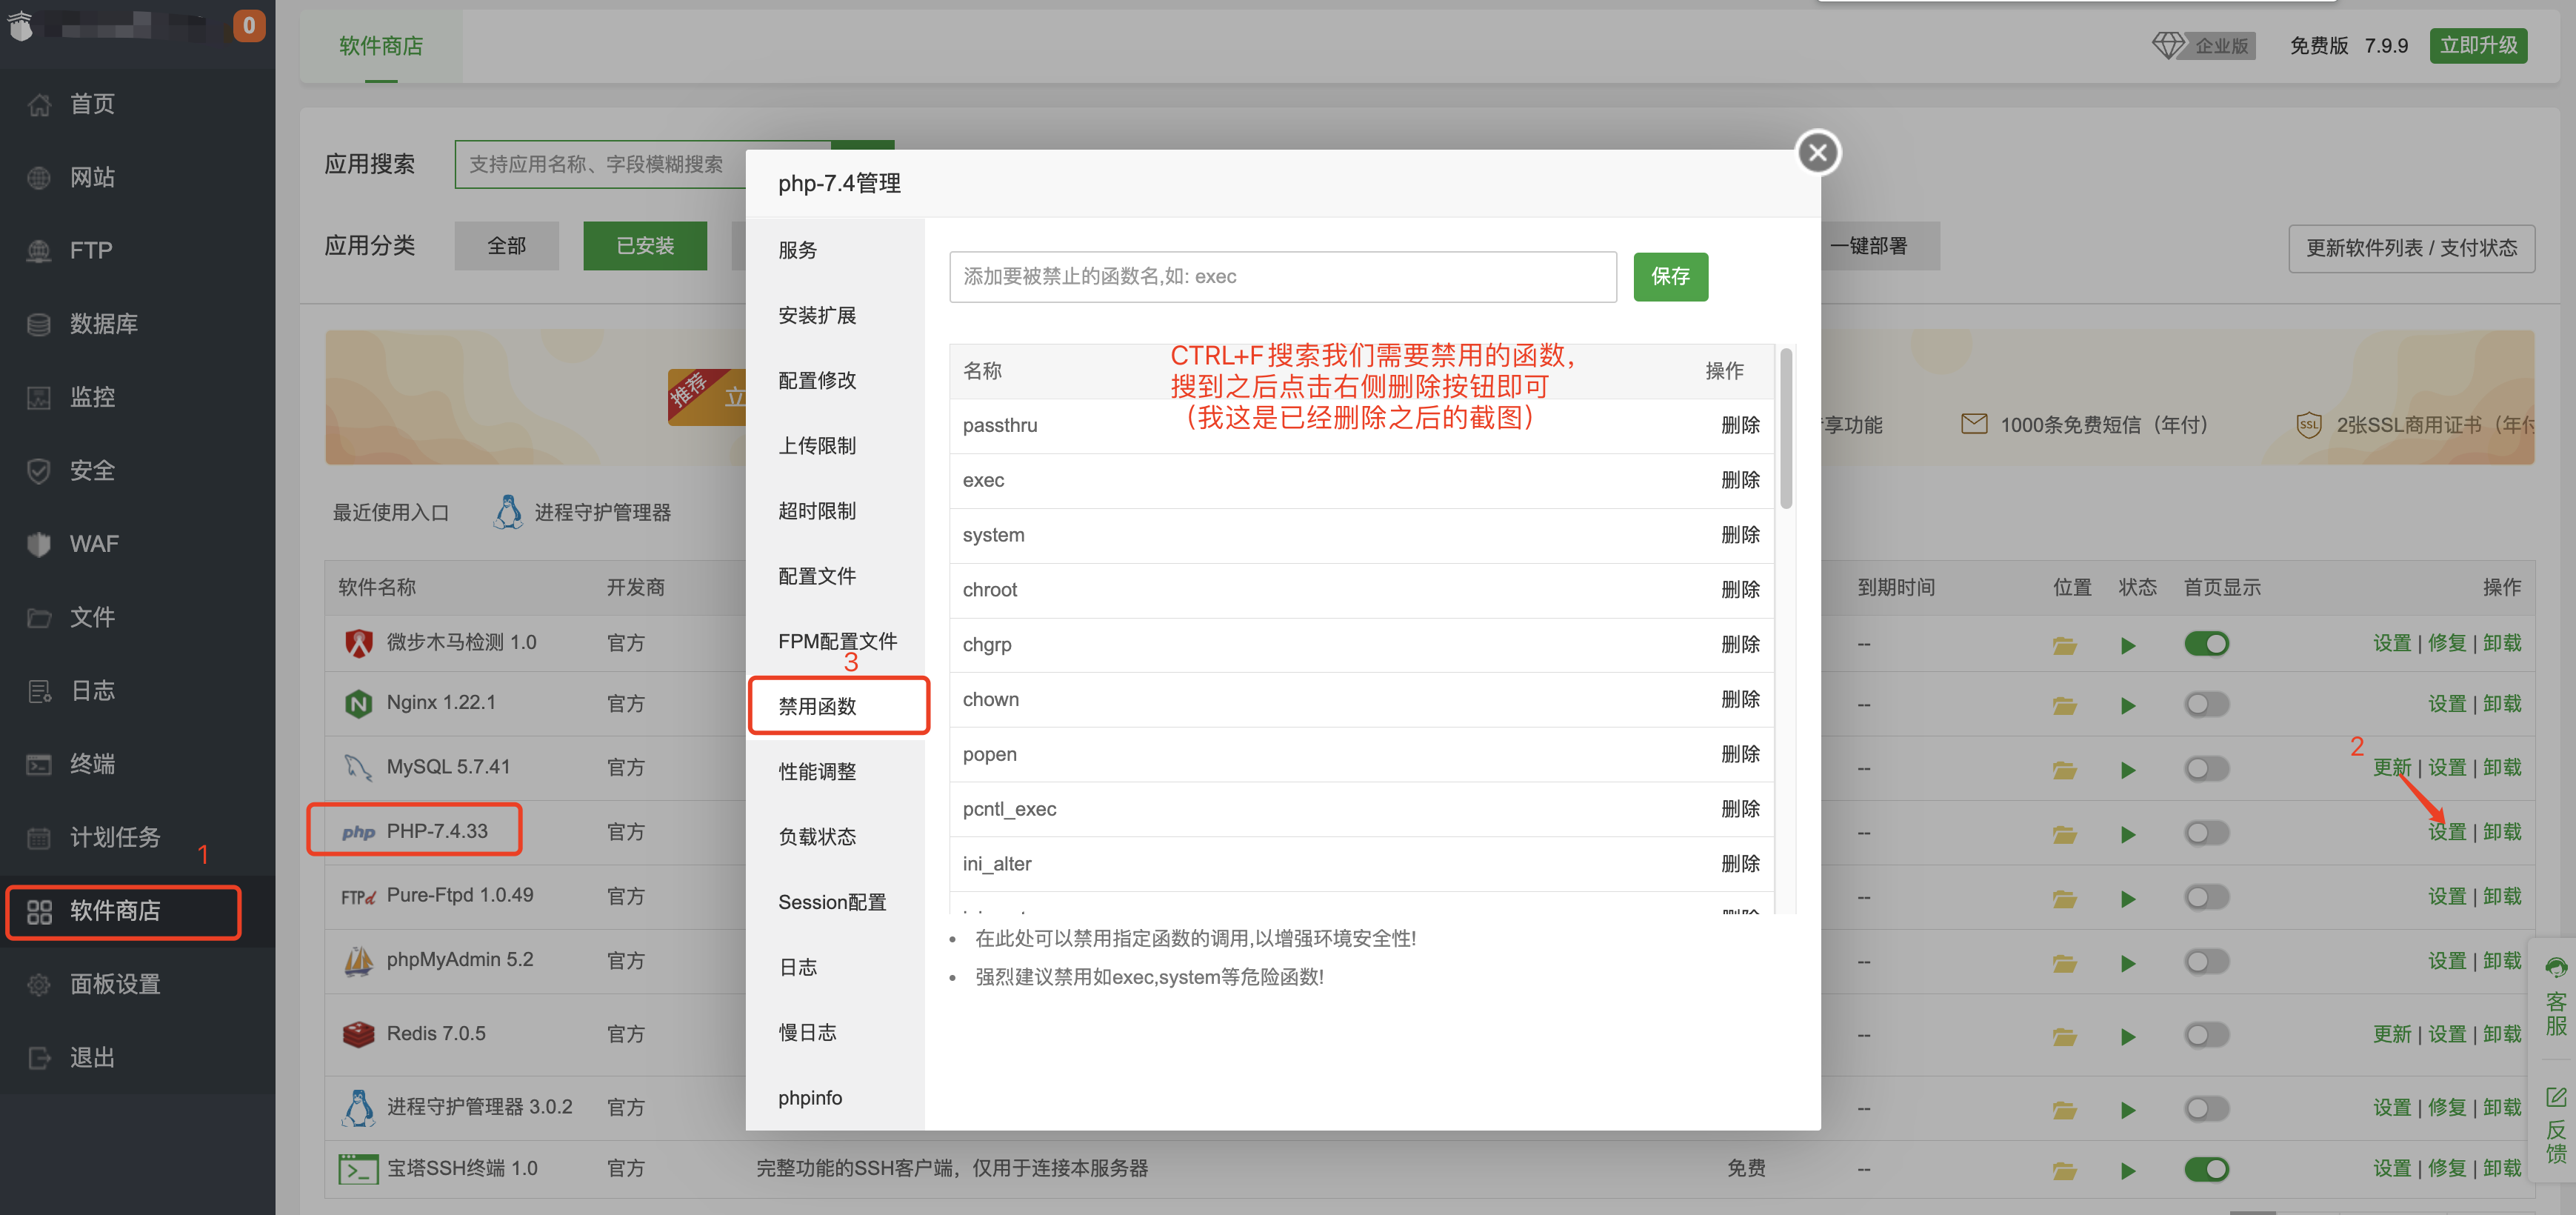The width and height of the screenshot is (2576, 1215).
Task: Click the 保存 save button
Action: (x=1670, y=276)
